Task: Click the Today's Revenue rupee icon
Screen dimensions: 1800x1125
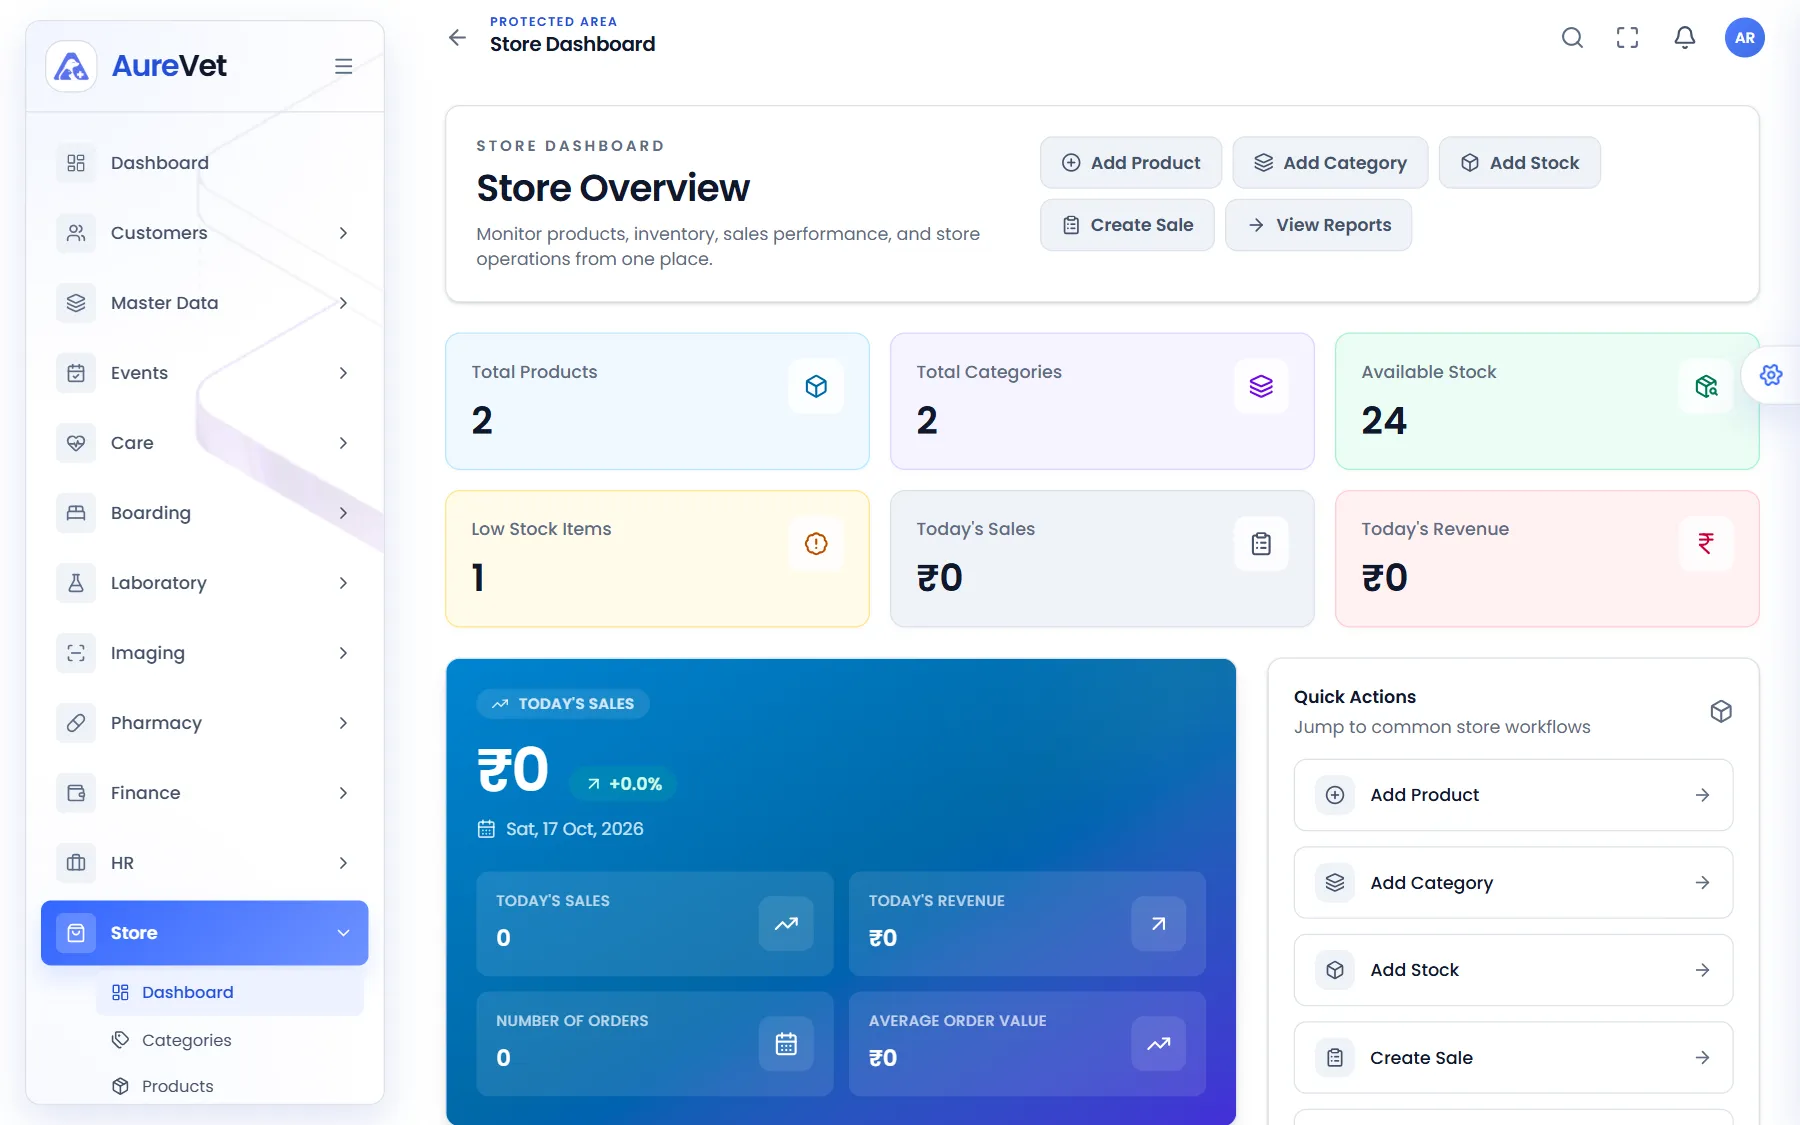Action: click(x=1706, y=543)
